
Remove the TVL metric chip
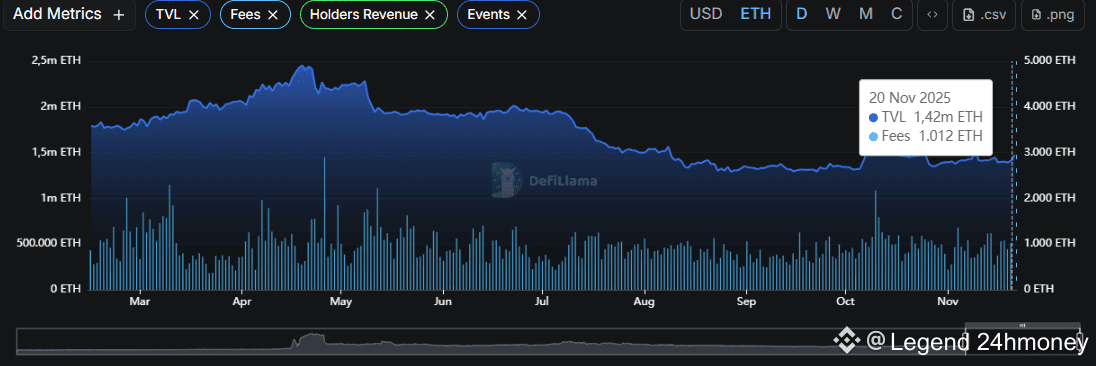pyautogui.click(x=194, y=15)
